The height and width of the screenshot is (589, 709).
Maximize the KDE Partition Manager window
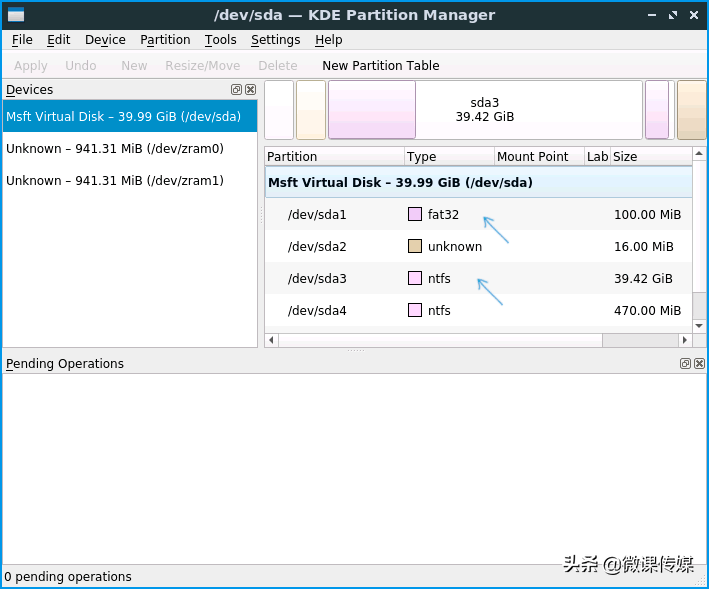673,15
